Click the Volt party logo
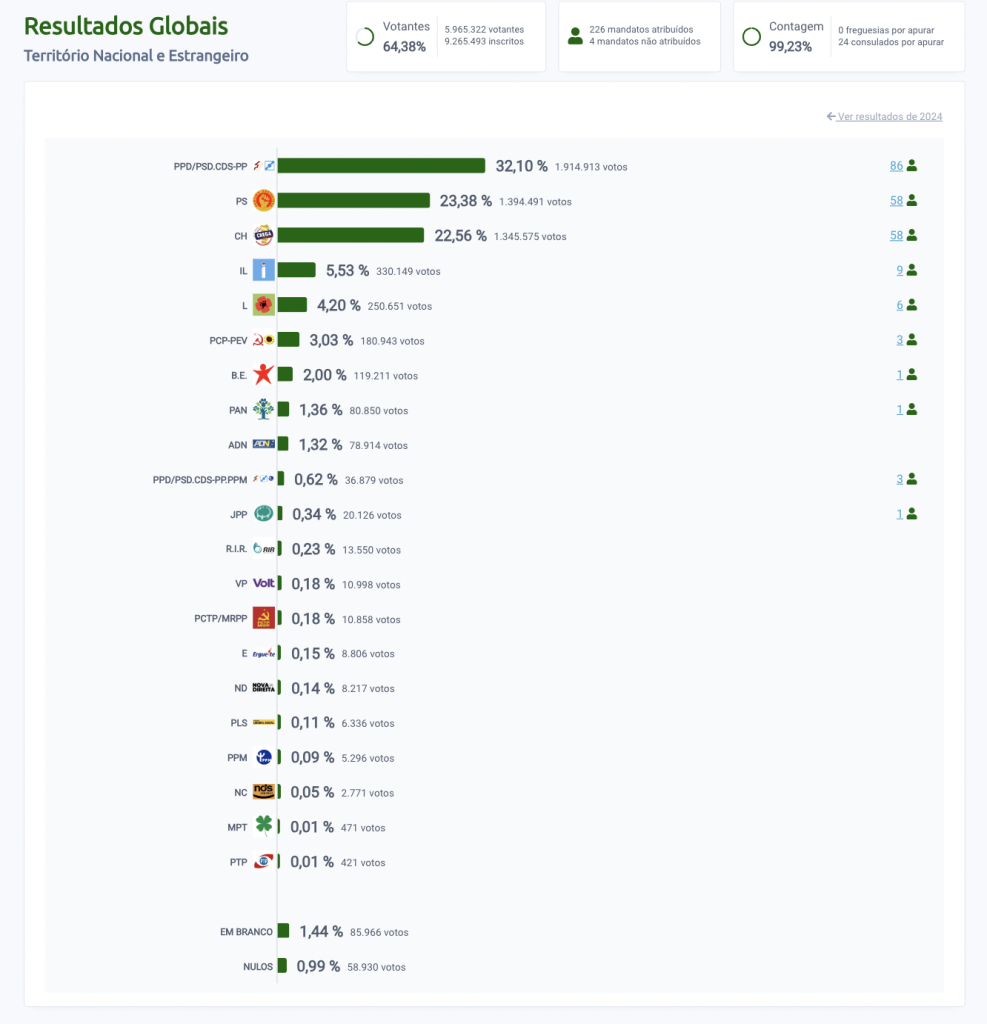The image size is (987, 1024). (263, 583)
